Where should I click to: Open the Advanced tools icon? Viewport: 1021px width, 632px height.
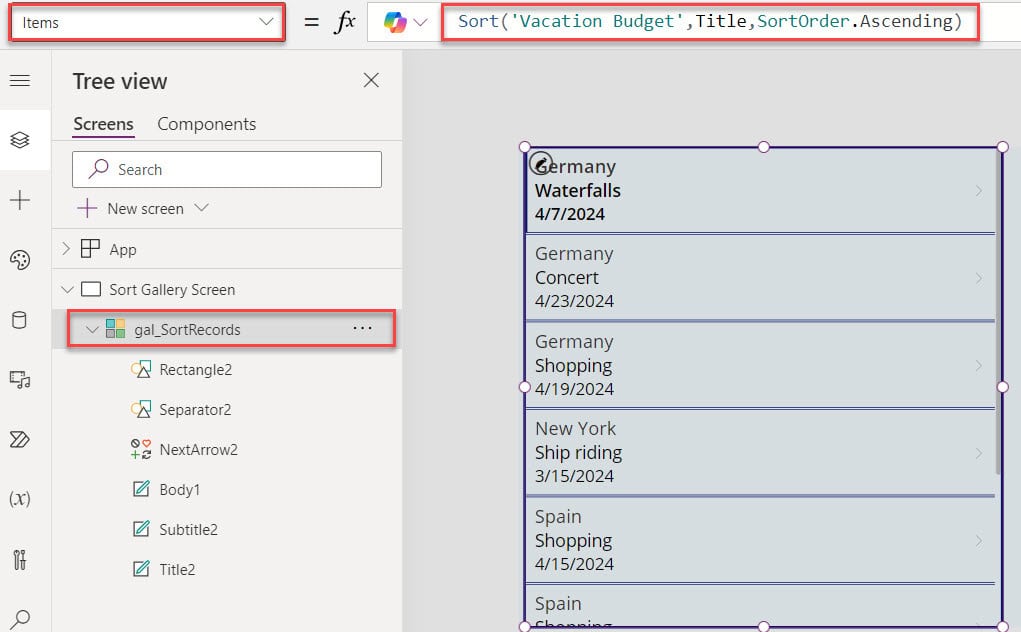[x=20, y=559]
